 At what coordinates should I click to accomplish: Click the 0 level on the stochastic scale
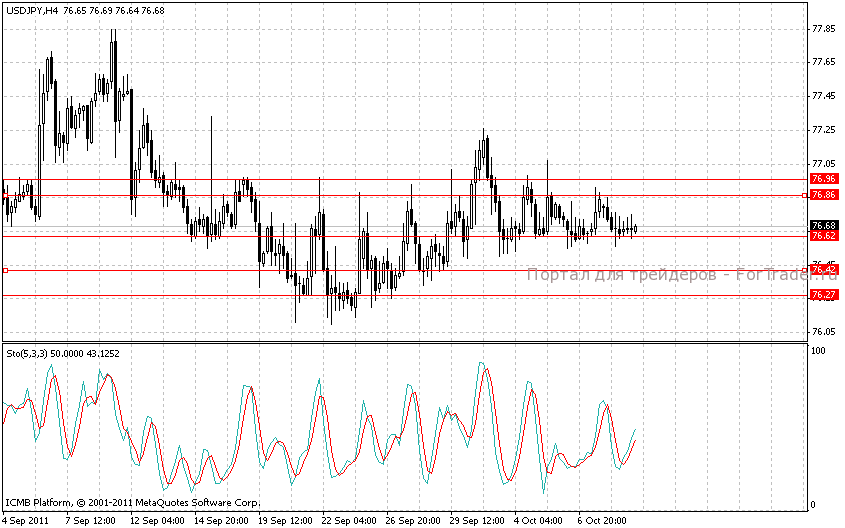pos(812,505)
